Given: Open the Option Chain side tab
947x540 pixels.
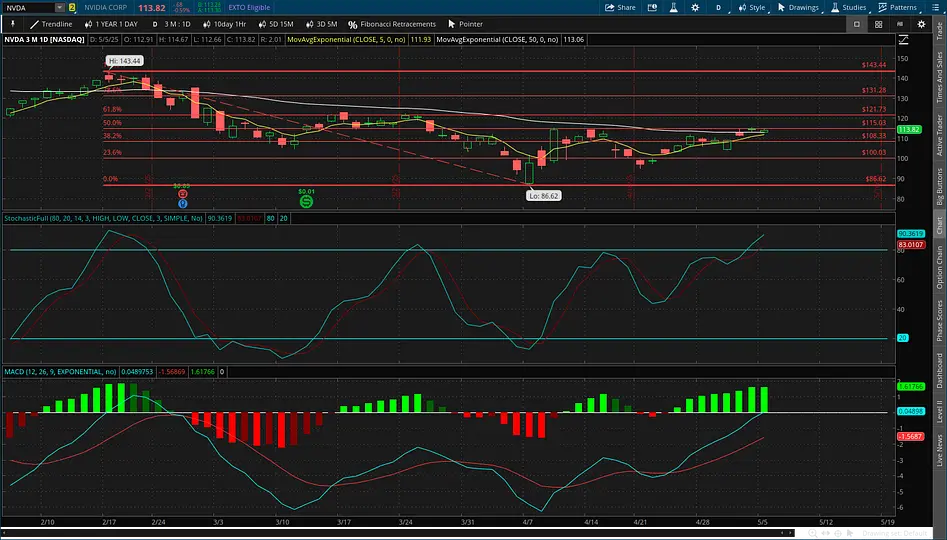Looking at the screenshot, I should click(x=938, y=269).
